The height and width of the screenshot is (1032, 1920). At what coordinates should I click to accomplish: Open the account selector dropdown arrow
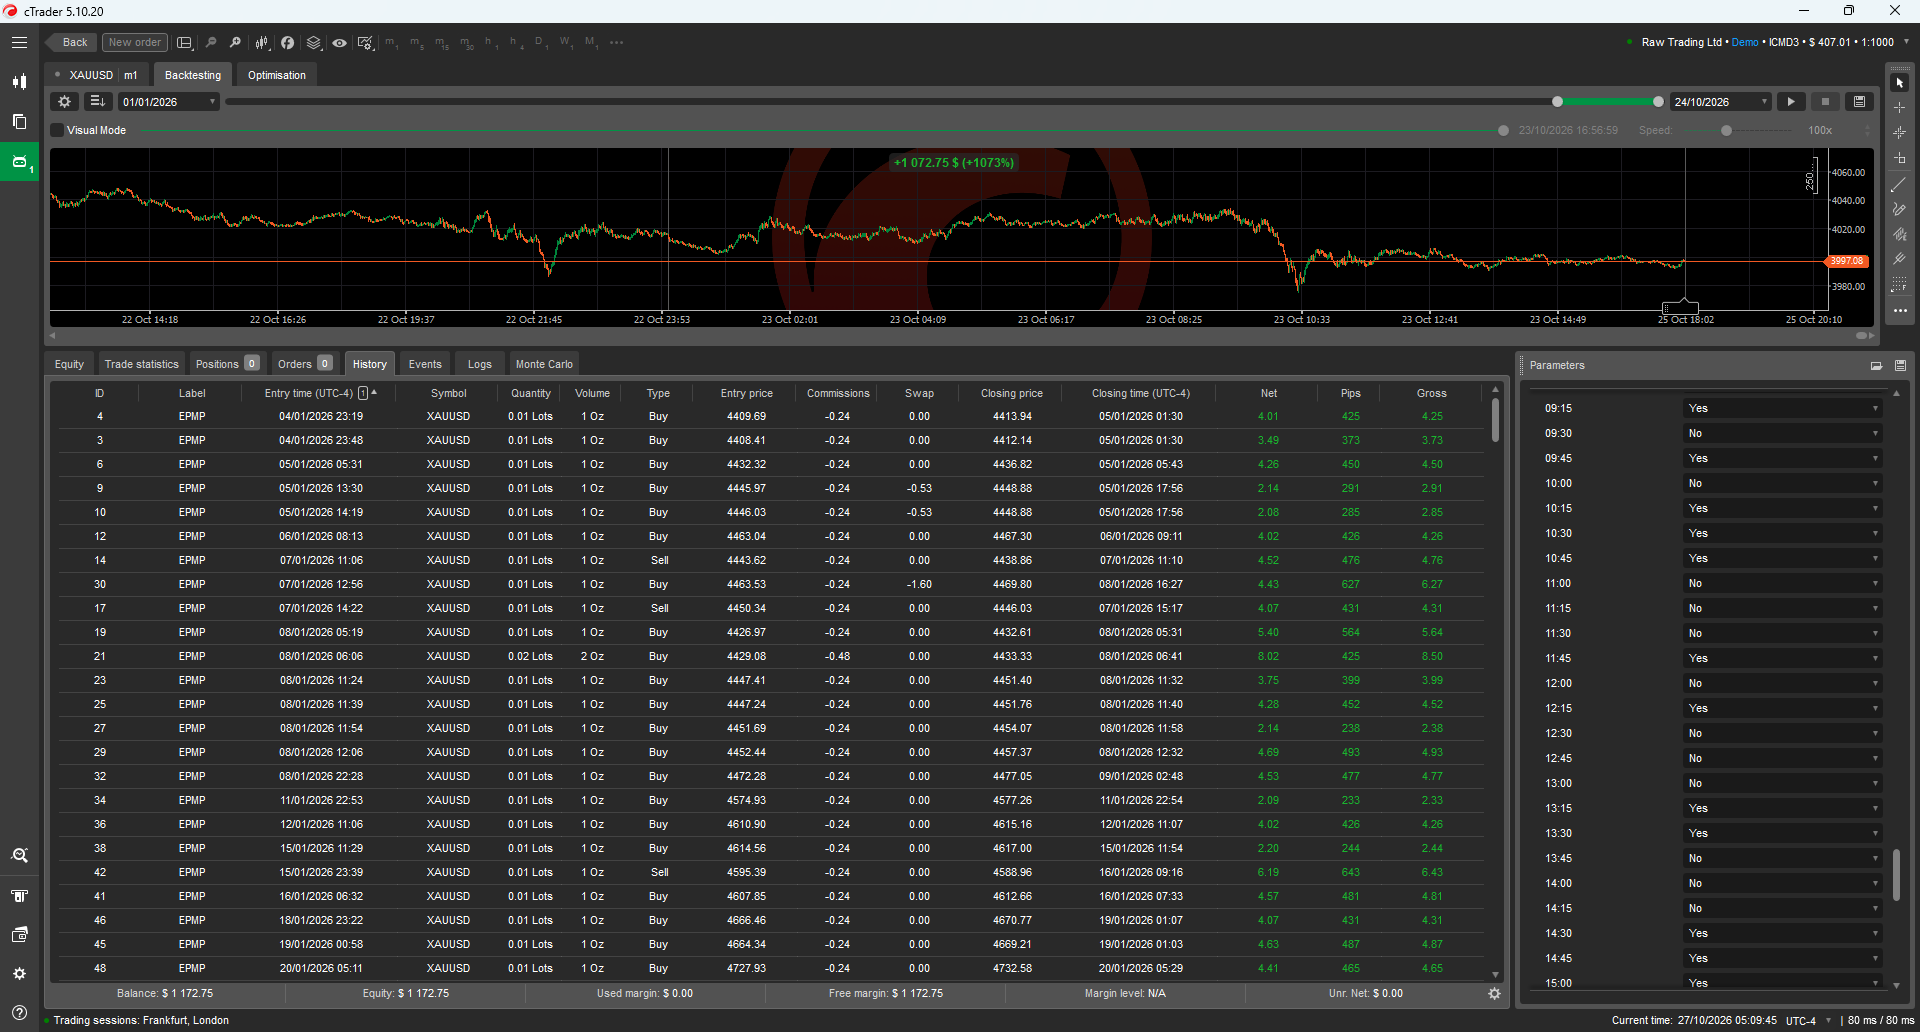coord(1906,42)
